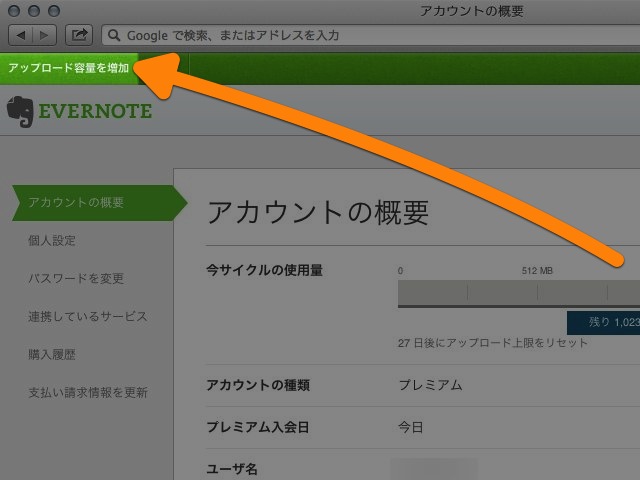
Task: Open the EVERNOTE wordmark link
Action: 95,111
